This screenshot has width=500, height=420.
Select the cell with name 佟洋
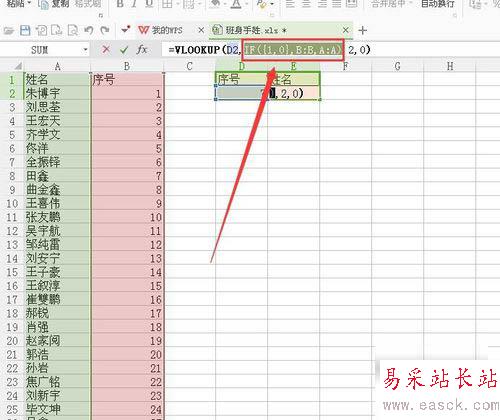point(57,148)
